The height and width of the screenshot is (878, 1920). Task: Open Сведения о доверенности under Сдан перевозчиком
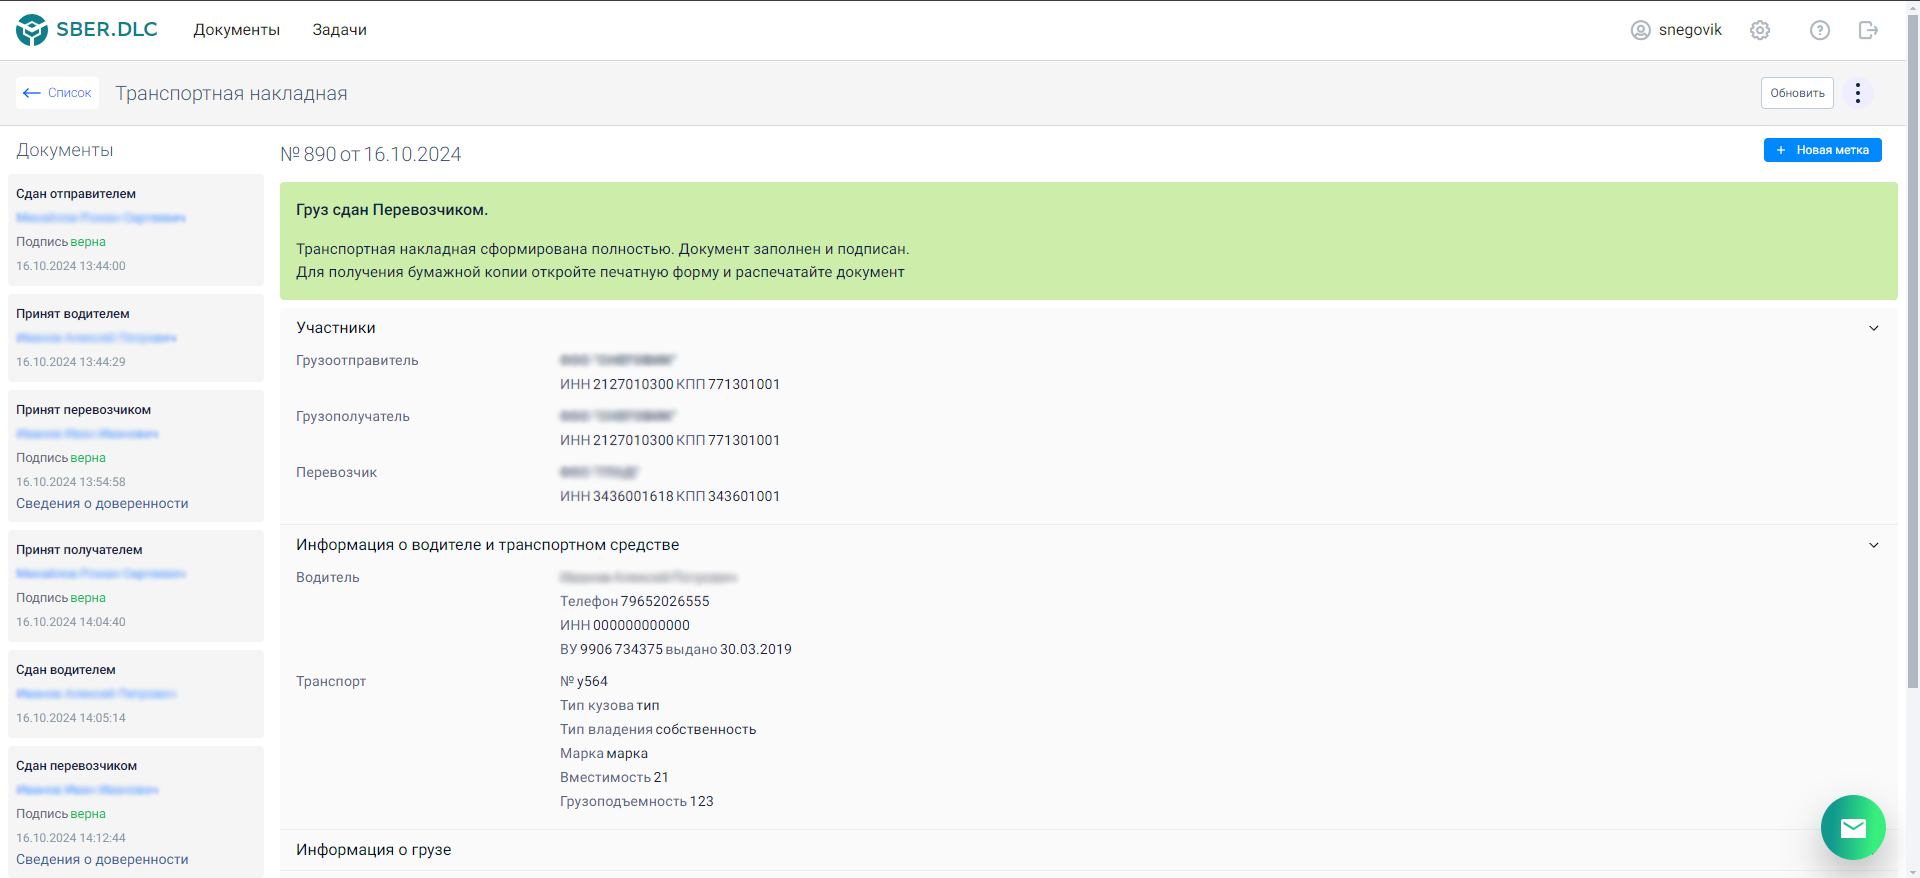pyautogui.click(x=102, y=860)
